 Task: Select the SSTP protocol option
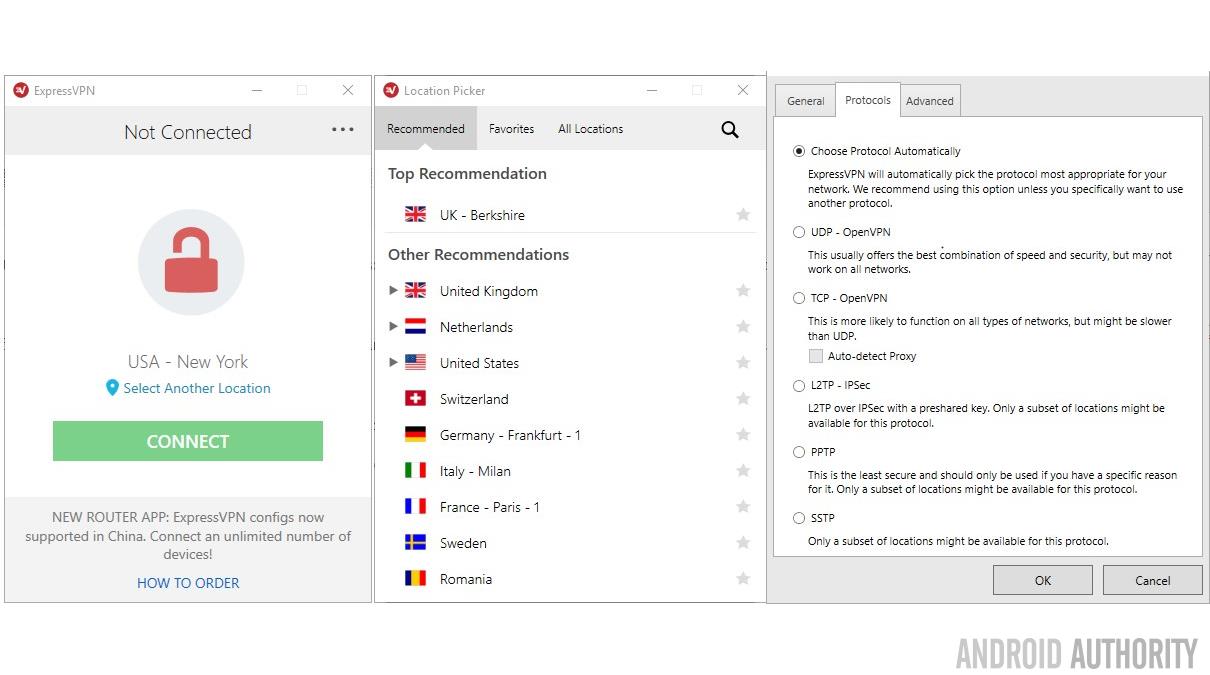(798, 518)
